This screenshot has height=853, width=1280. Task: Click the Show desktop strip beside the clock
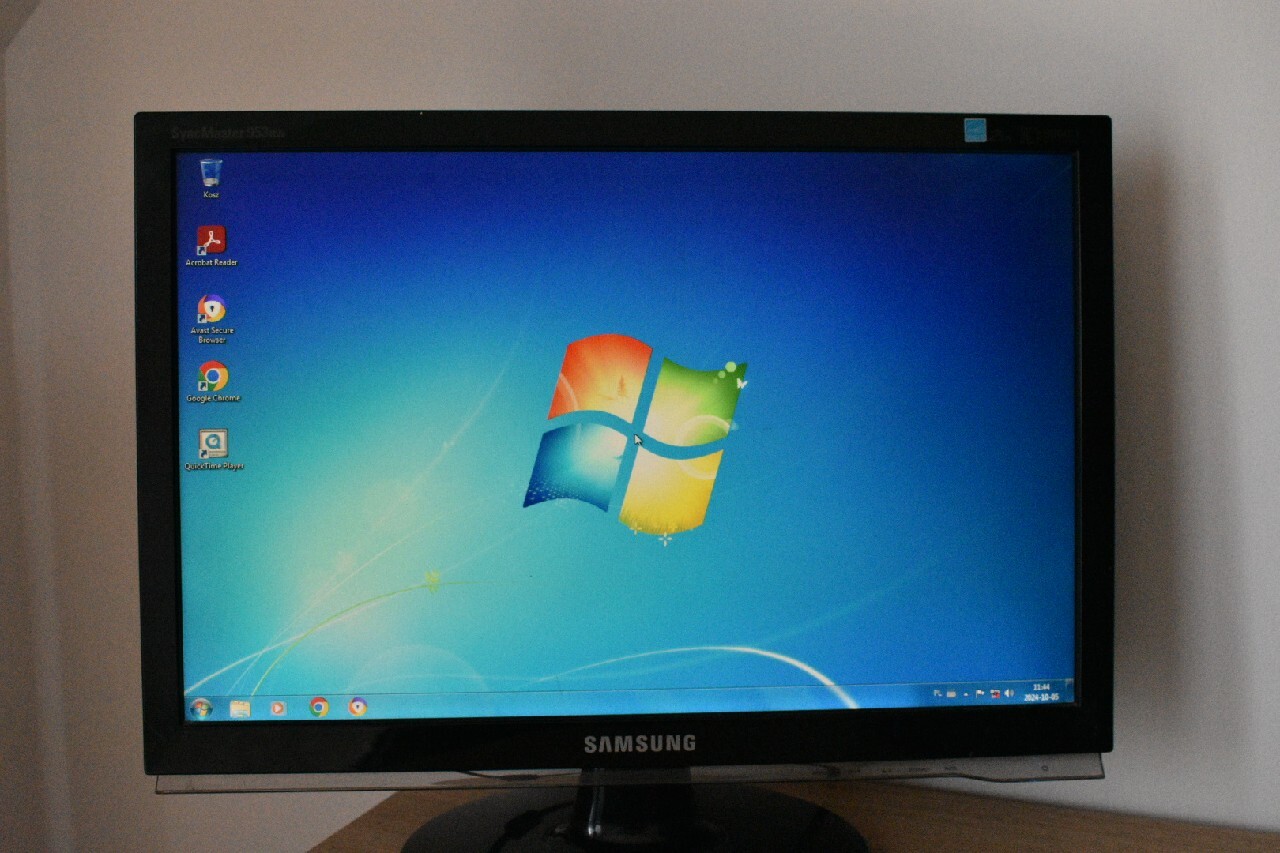click(x=1070, y=692)
